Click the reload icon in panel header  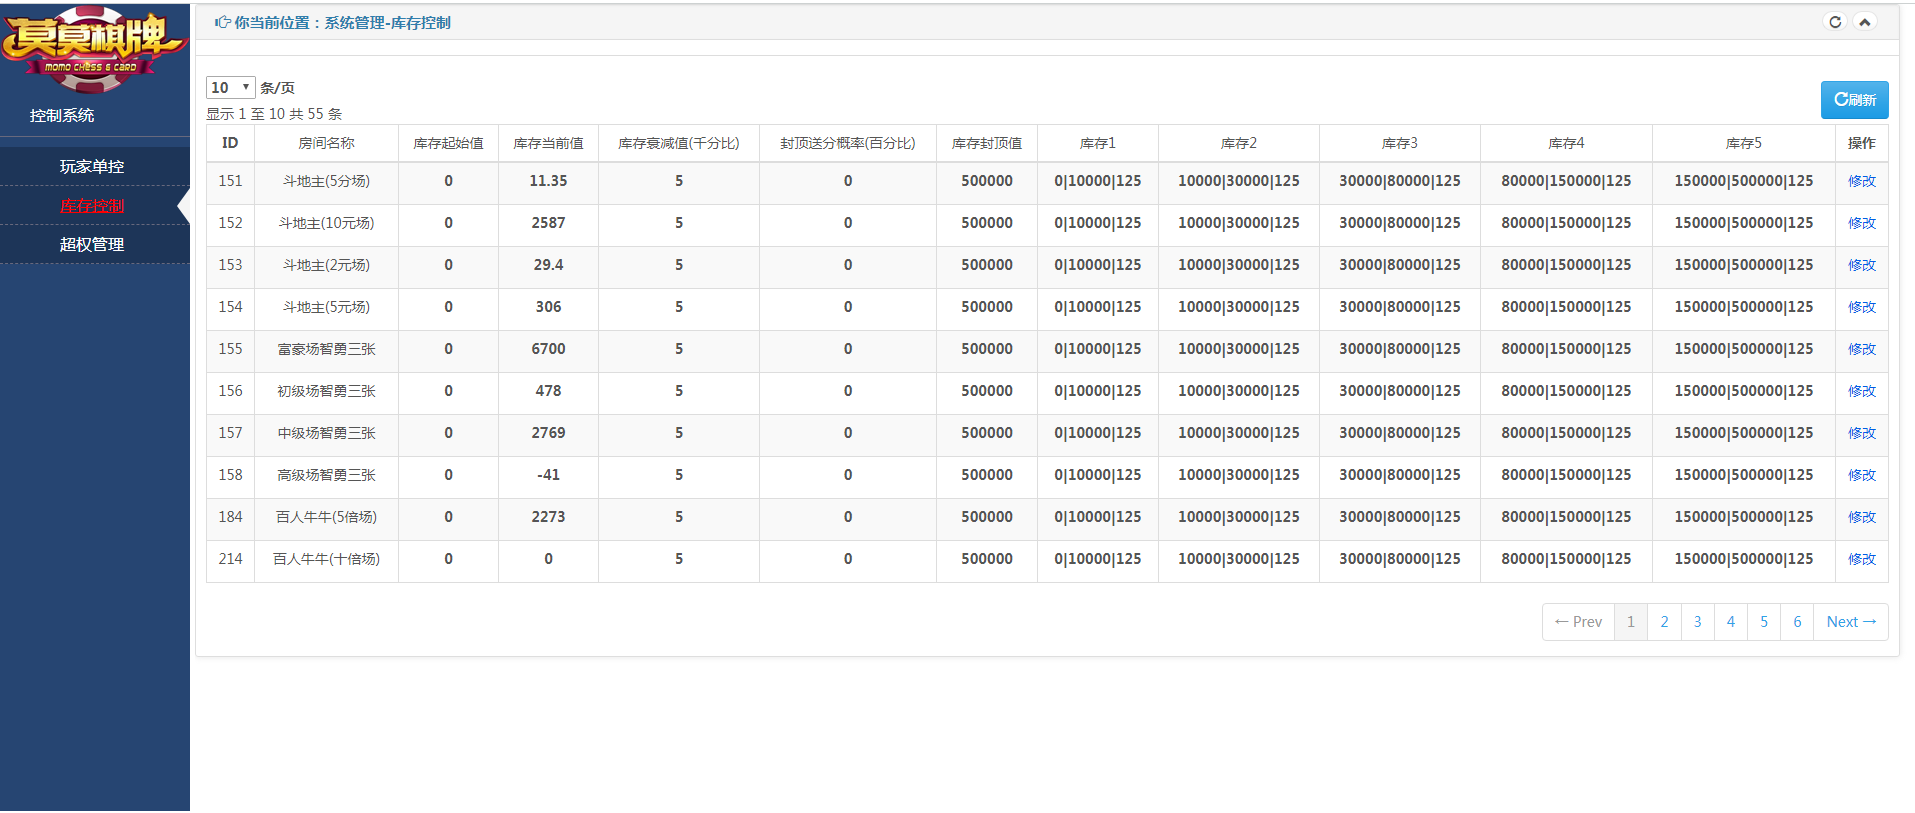(1835, 22)
